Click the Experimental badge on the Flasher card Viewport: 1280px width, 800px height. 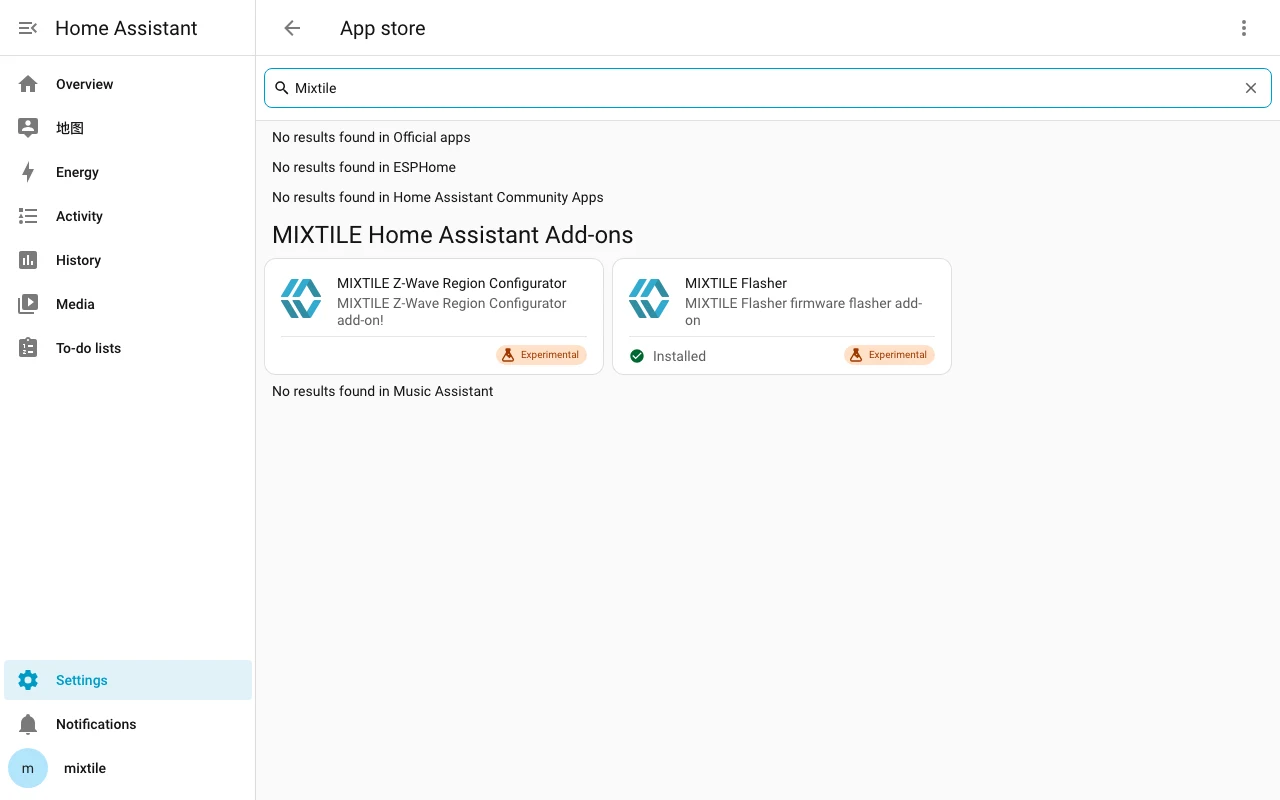pos(889,355)
